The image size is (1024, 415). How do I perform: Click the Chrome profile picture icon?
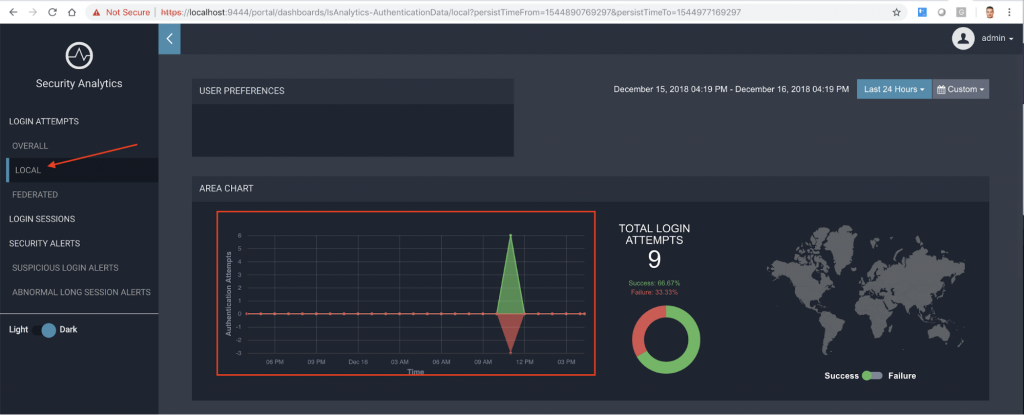click(989, 12)
